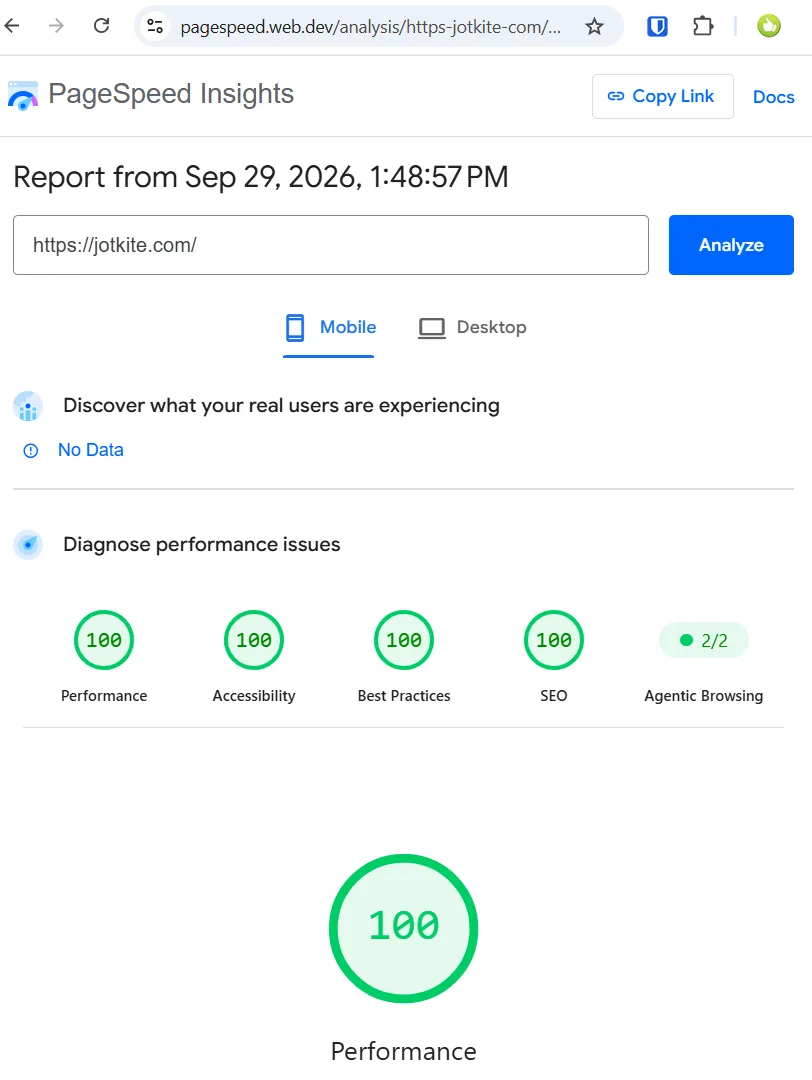Click the PageSpeed Insights title text

[171, 94]
